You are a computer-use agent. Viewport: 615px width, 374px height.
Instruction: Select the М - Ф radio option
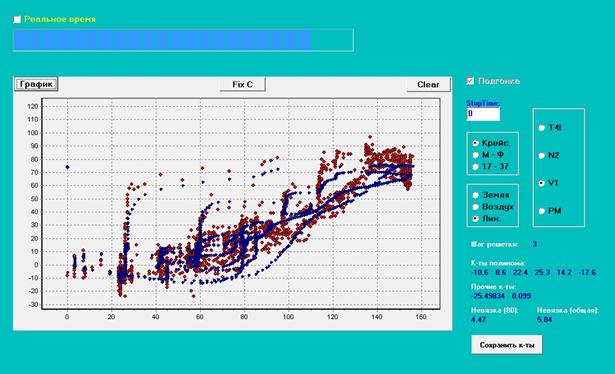point(476,155)
